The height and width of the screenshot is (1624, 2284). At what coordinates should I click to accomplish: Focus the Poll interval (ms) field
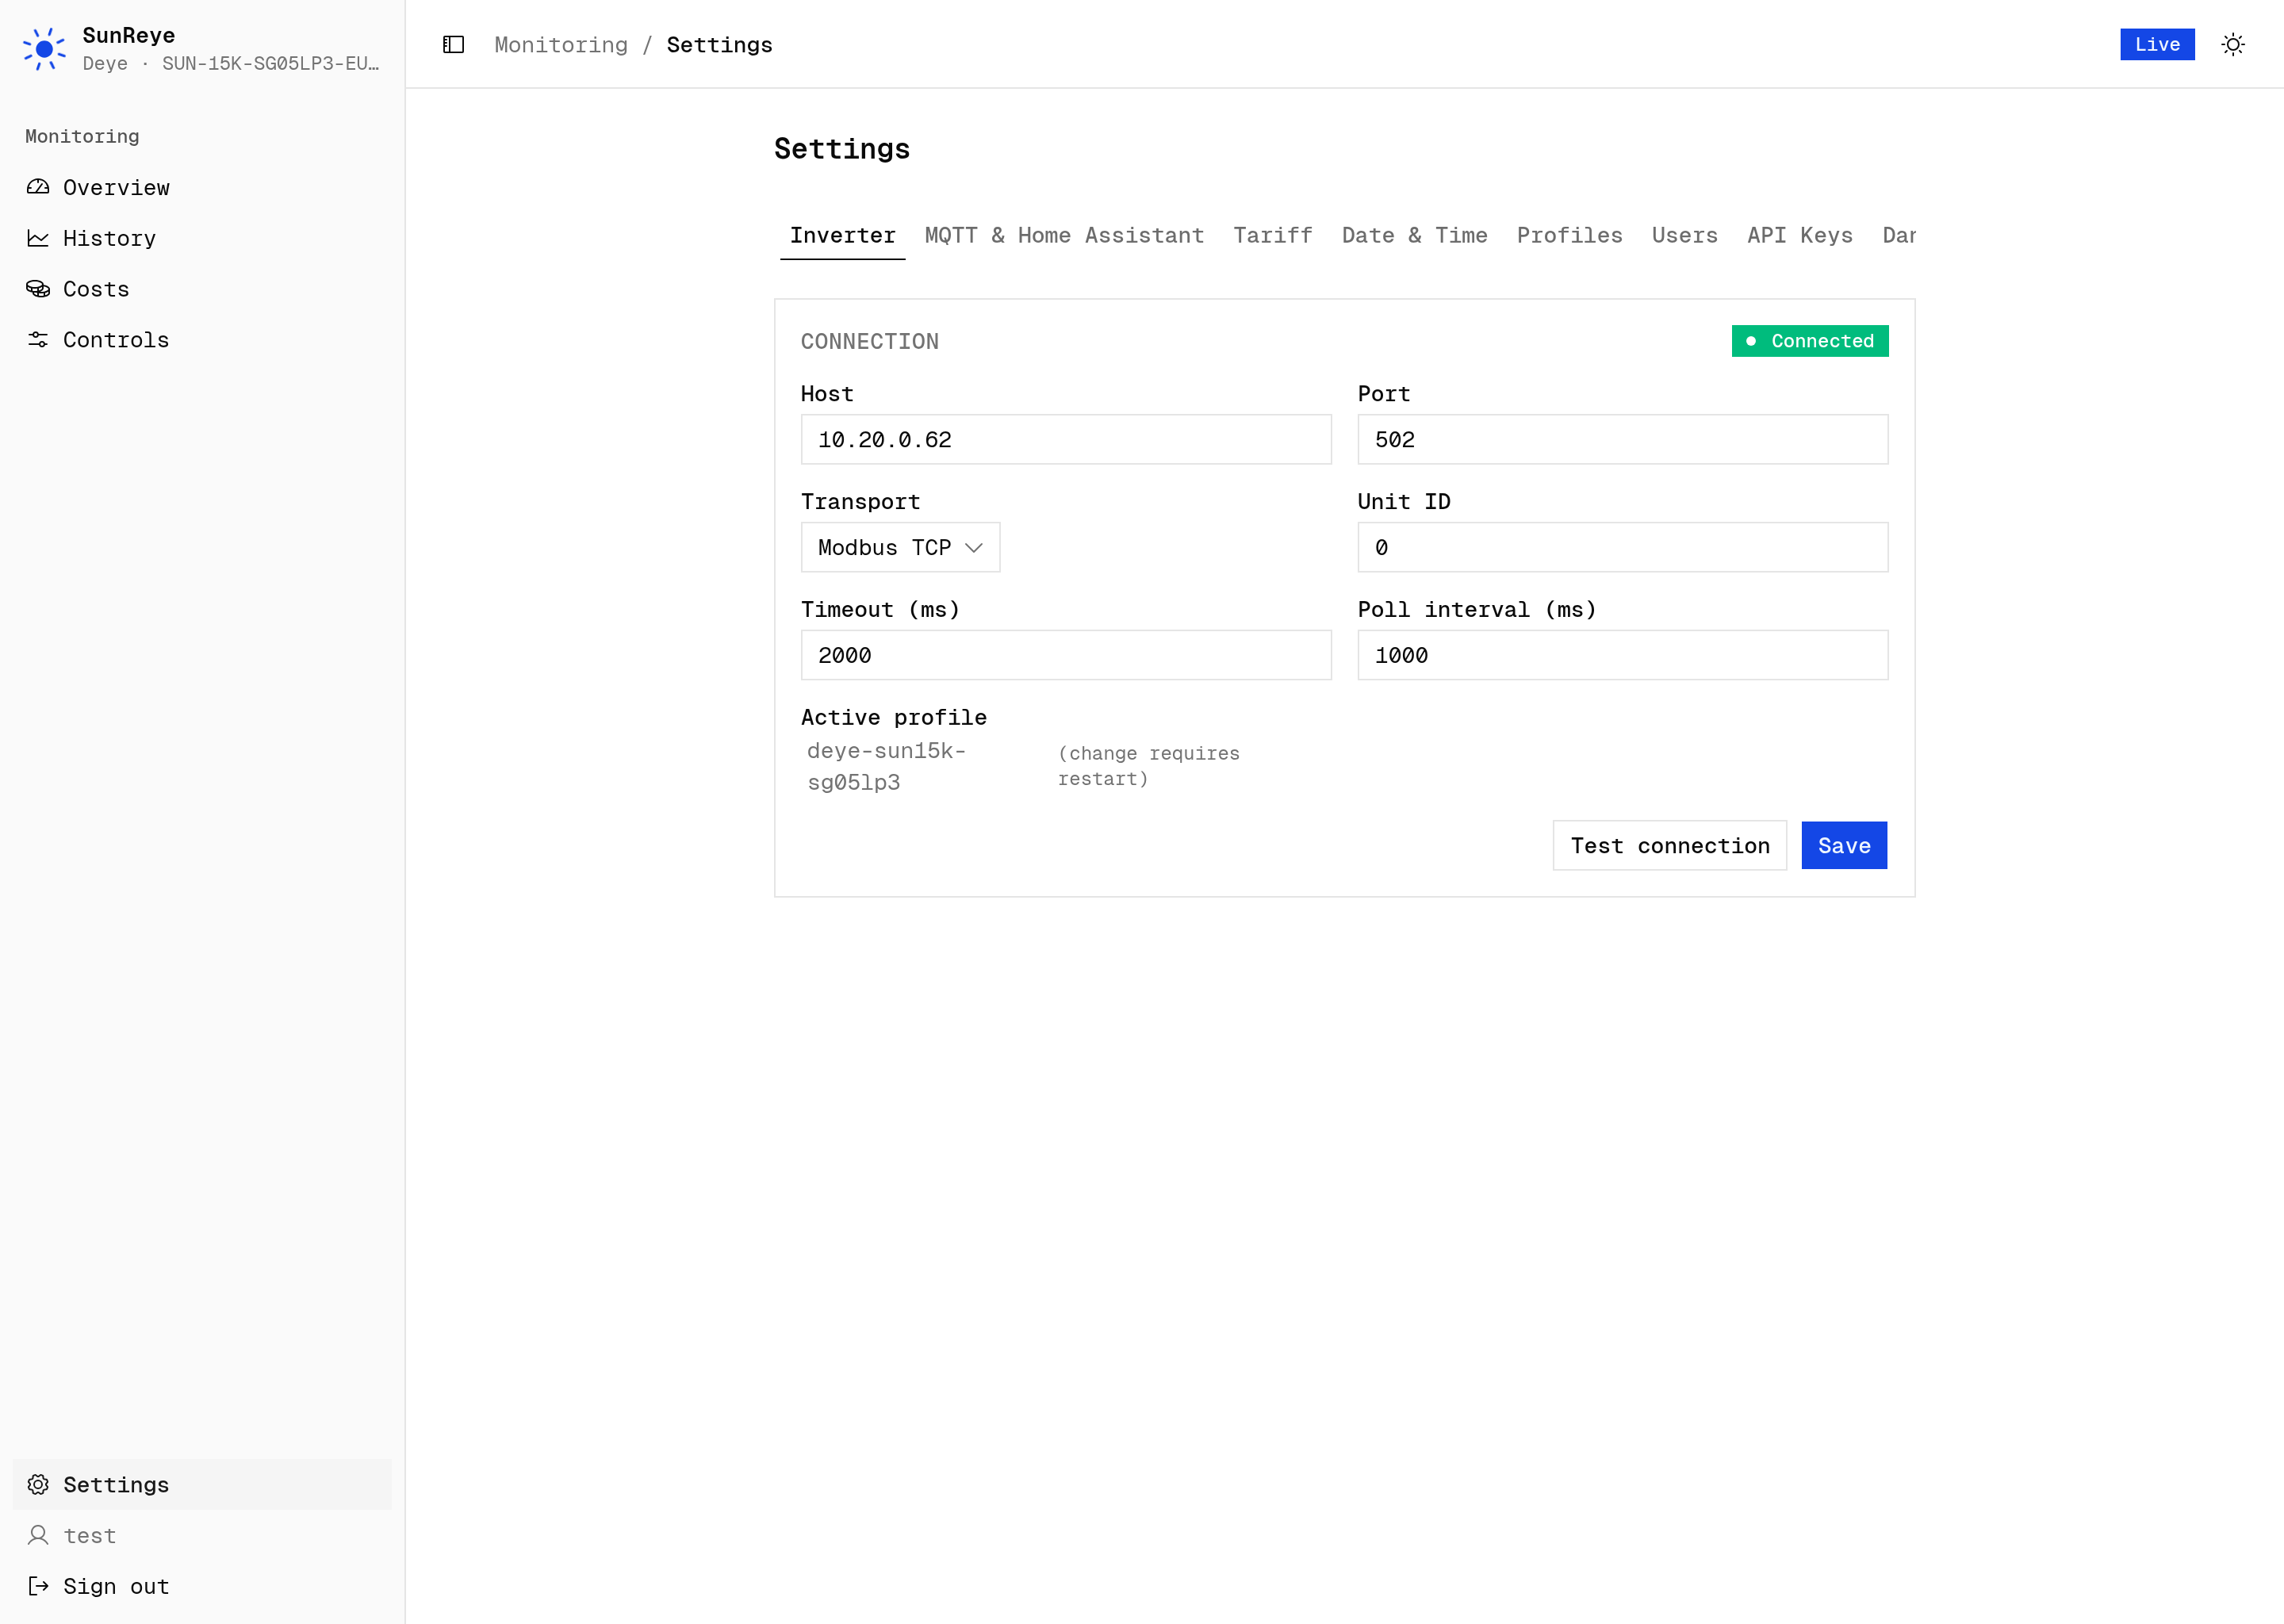coord(1622,655)
